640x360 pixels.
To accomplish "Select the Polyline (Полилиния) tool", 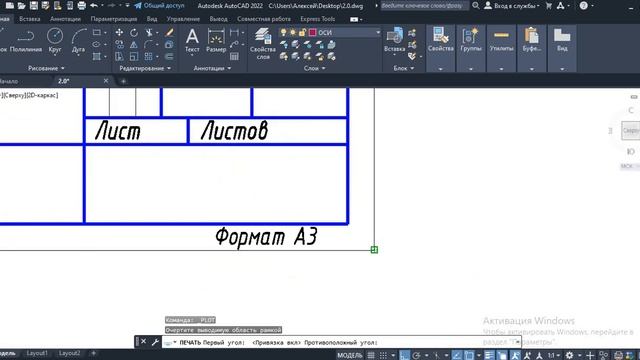I will pos(26,41).
